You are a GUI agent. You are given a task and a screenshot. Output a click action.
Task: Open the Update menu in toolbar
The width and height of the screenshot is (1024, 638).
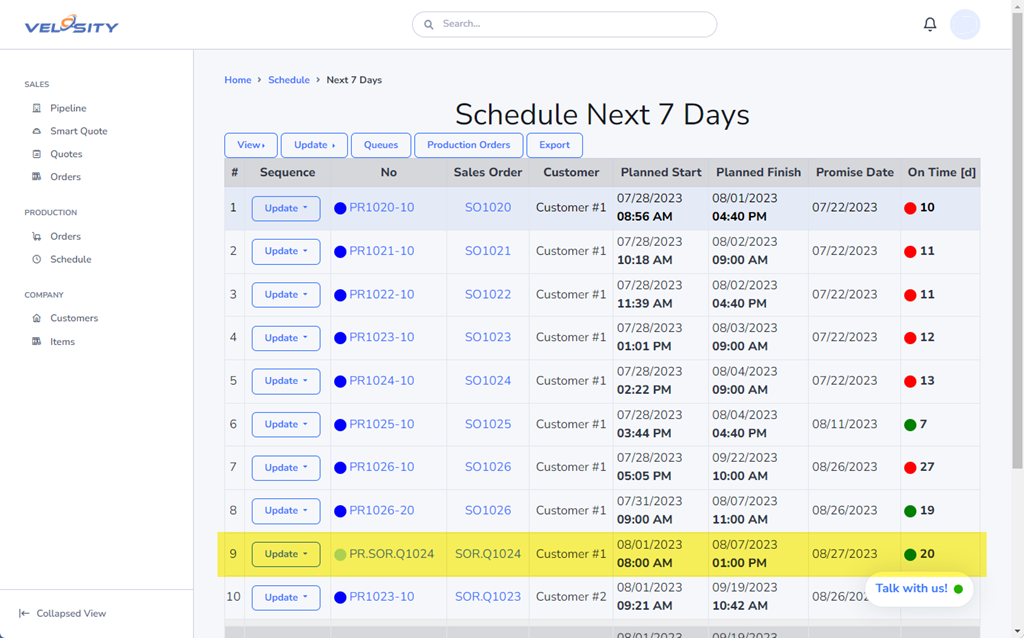314,145
